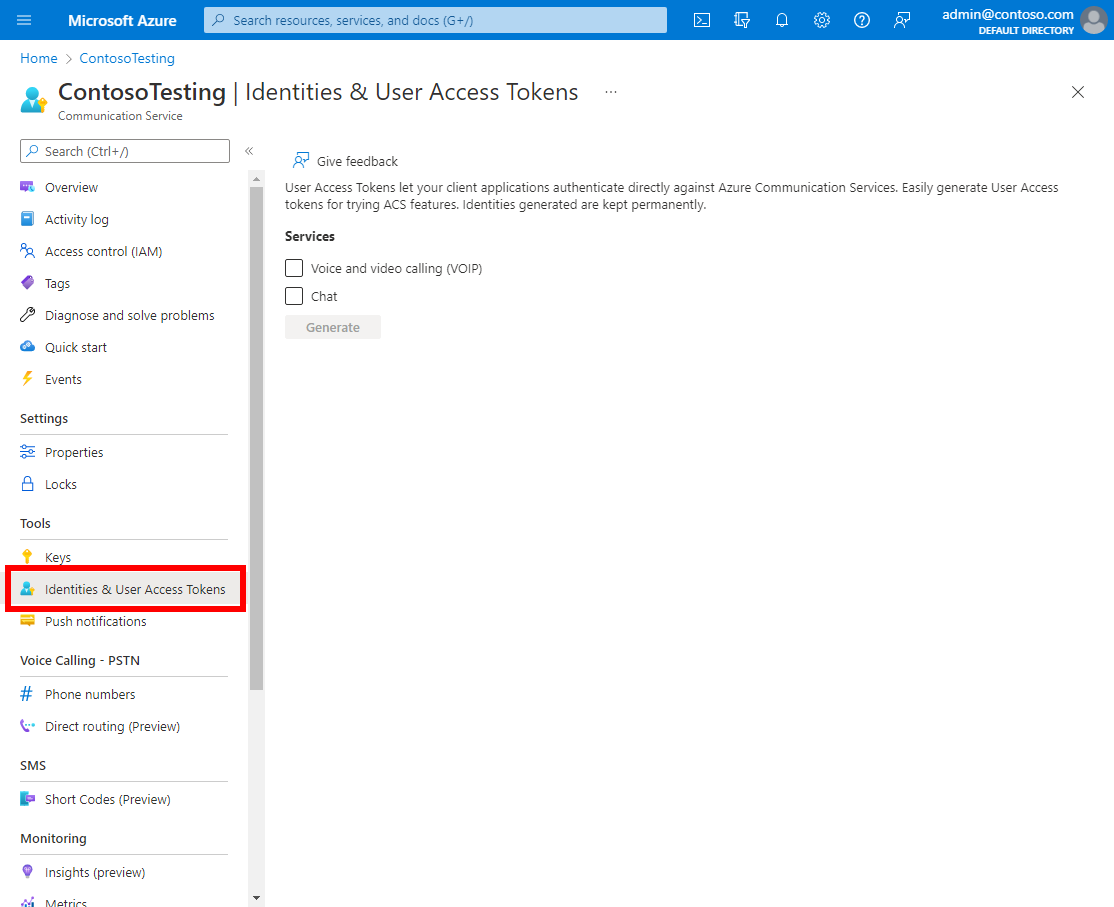The width and height of the screenshot is (1114, 907).
Task: Open the Keys menu item
Action: [x=58, y=557]
